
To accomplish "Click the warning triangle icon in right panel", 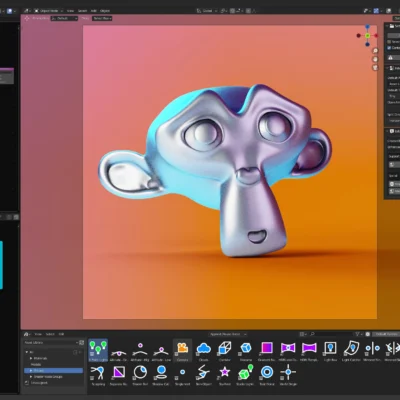I will [391, 58].
